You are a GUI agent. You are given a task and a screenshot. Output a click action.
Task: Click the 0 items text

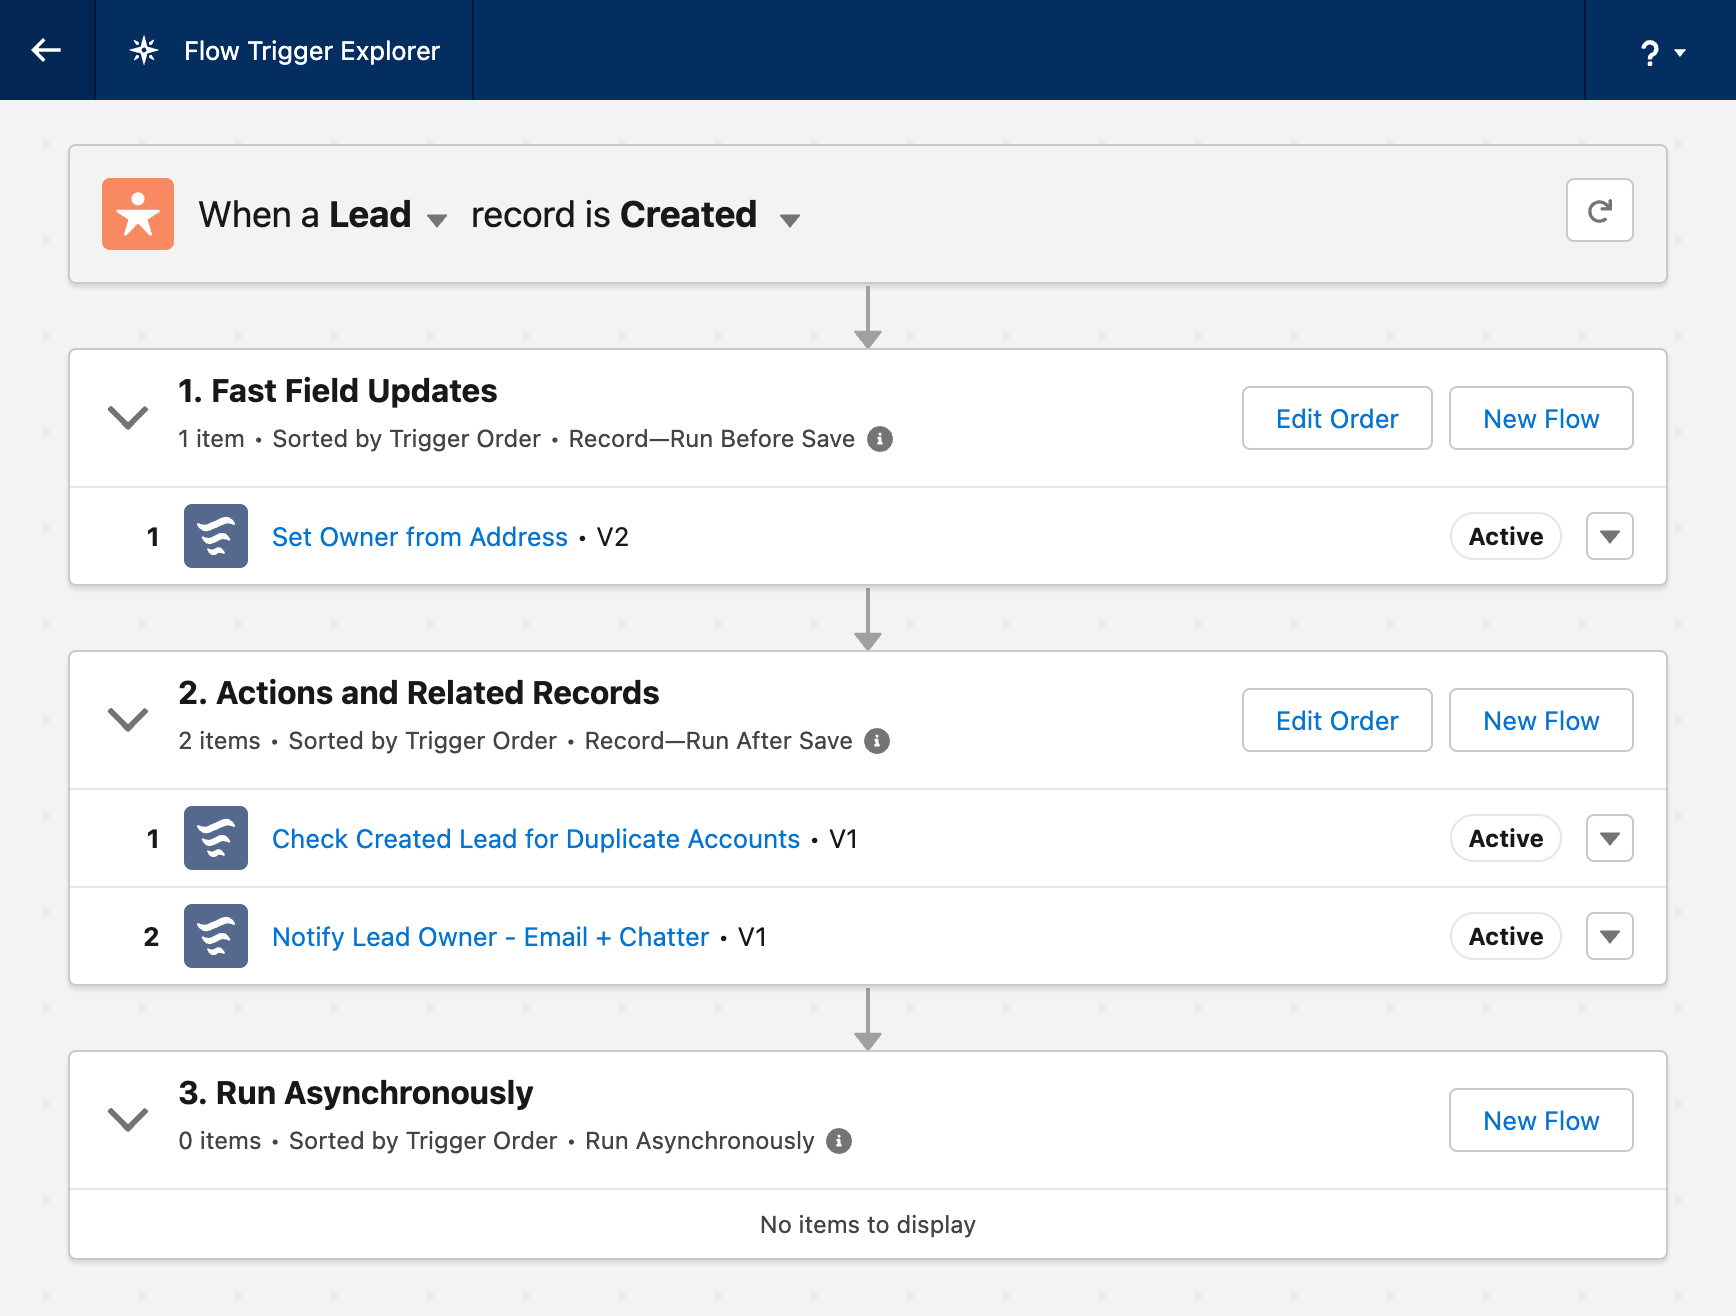click(x=220, y=1141)
